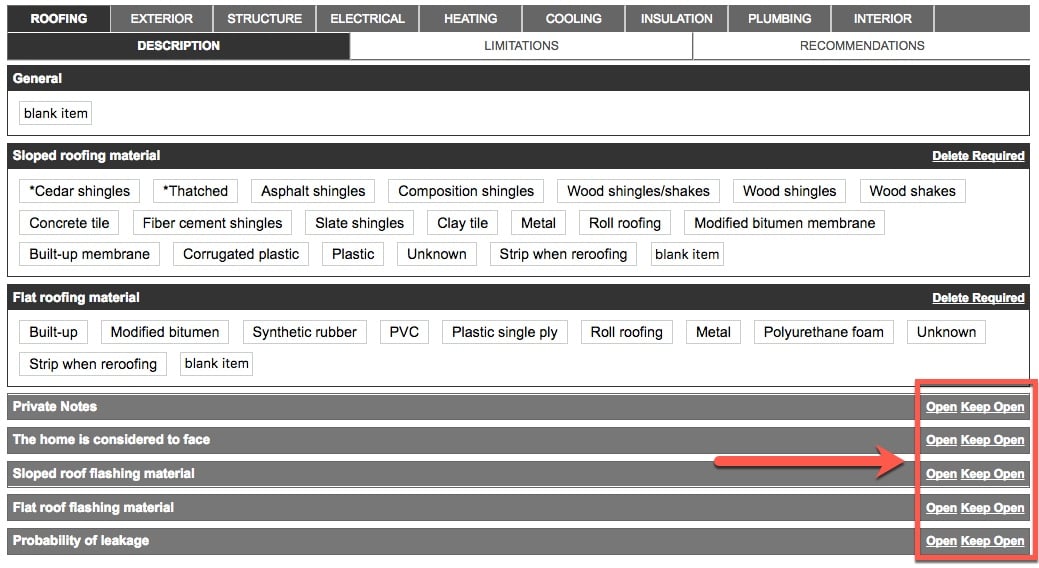
Task: Pick PVC under Flat roofing material
Action: click(x=404, y=332)
